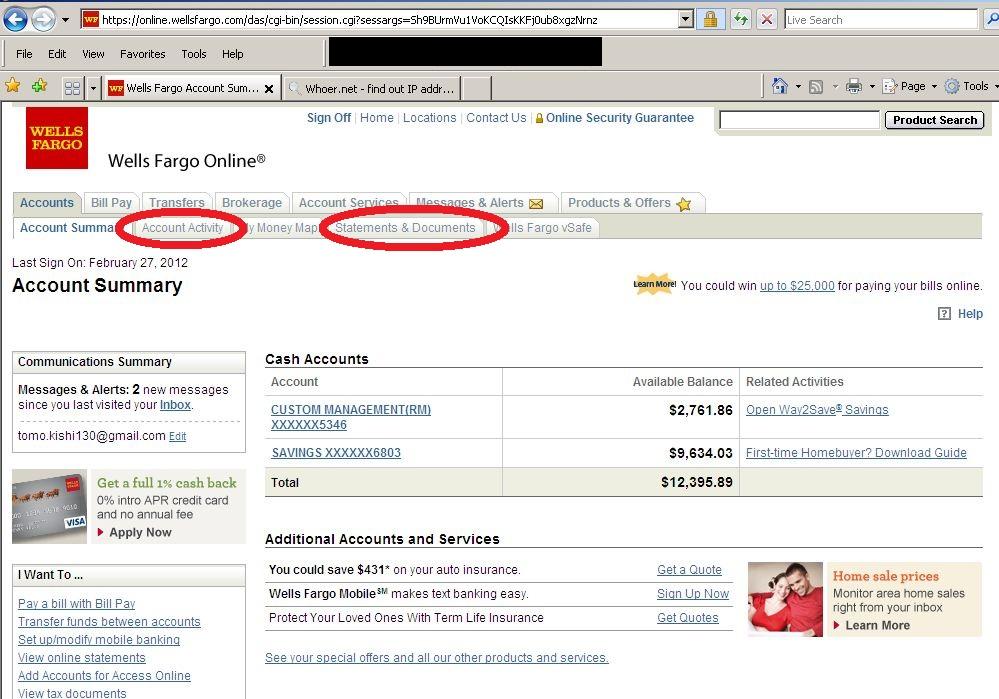
Task: Open the Account Activity sub-tab
Action: (x=182, y=227)
